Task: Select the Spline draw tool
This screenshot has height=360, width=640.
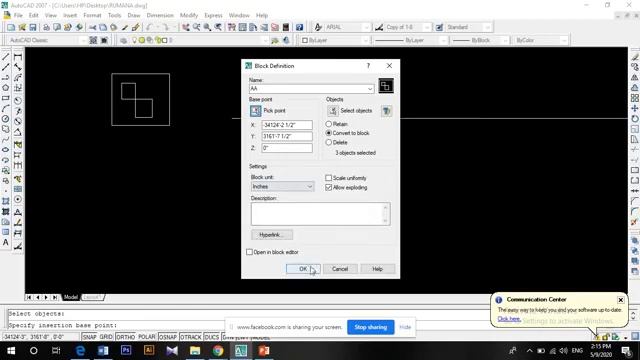Action: tap(6, 140)
